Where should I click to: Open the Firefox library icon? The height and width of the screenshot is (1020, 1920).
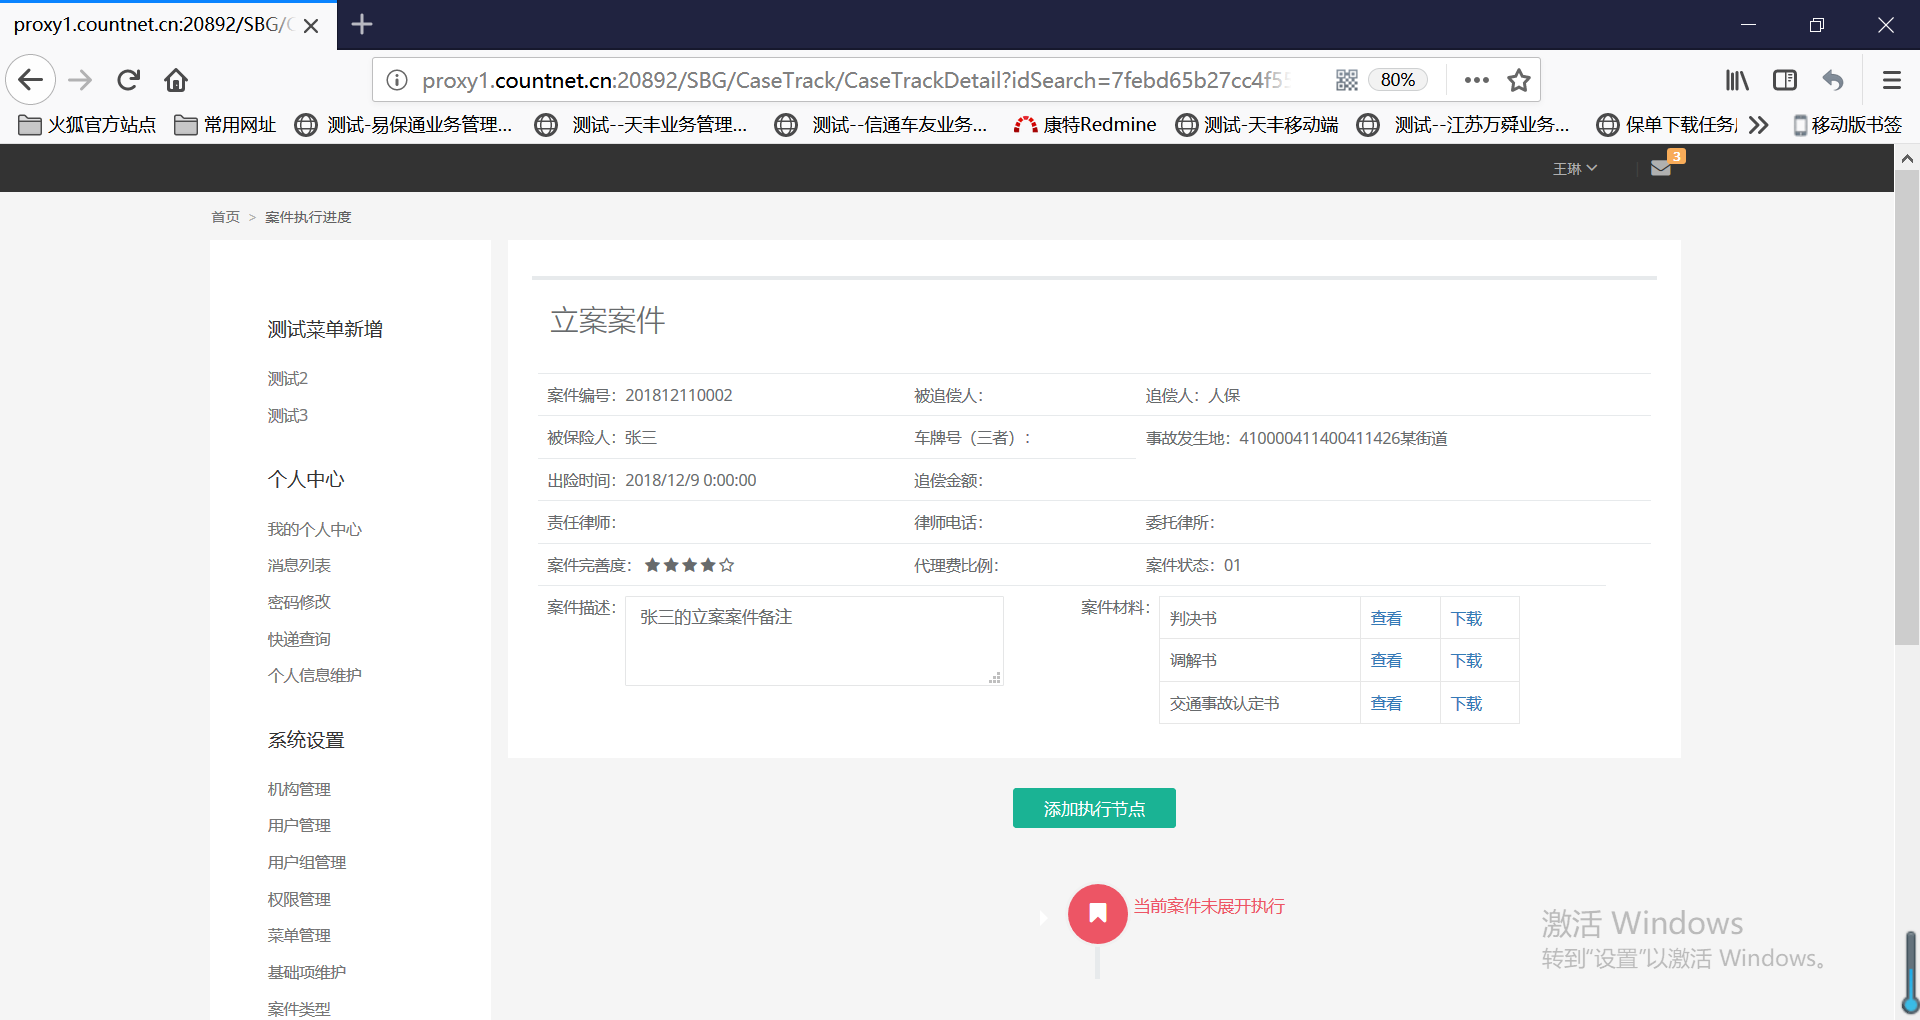(1737, 80)
